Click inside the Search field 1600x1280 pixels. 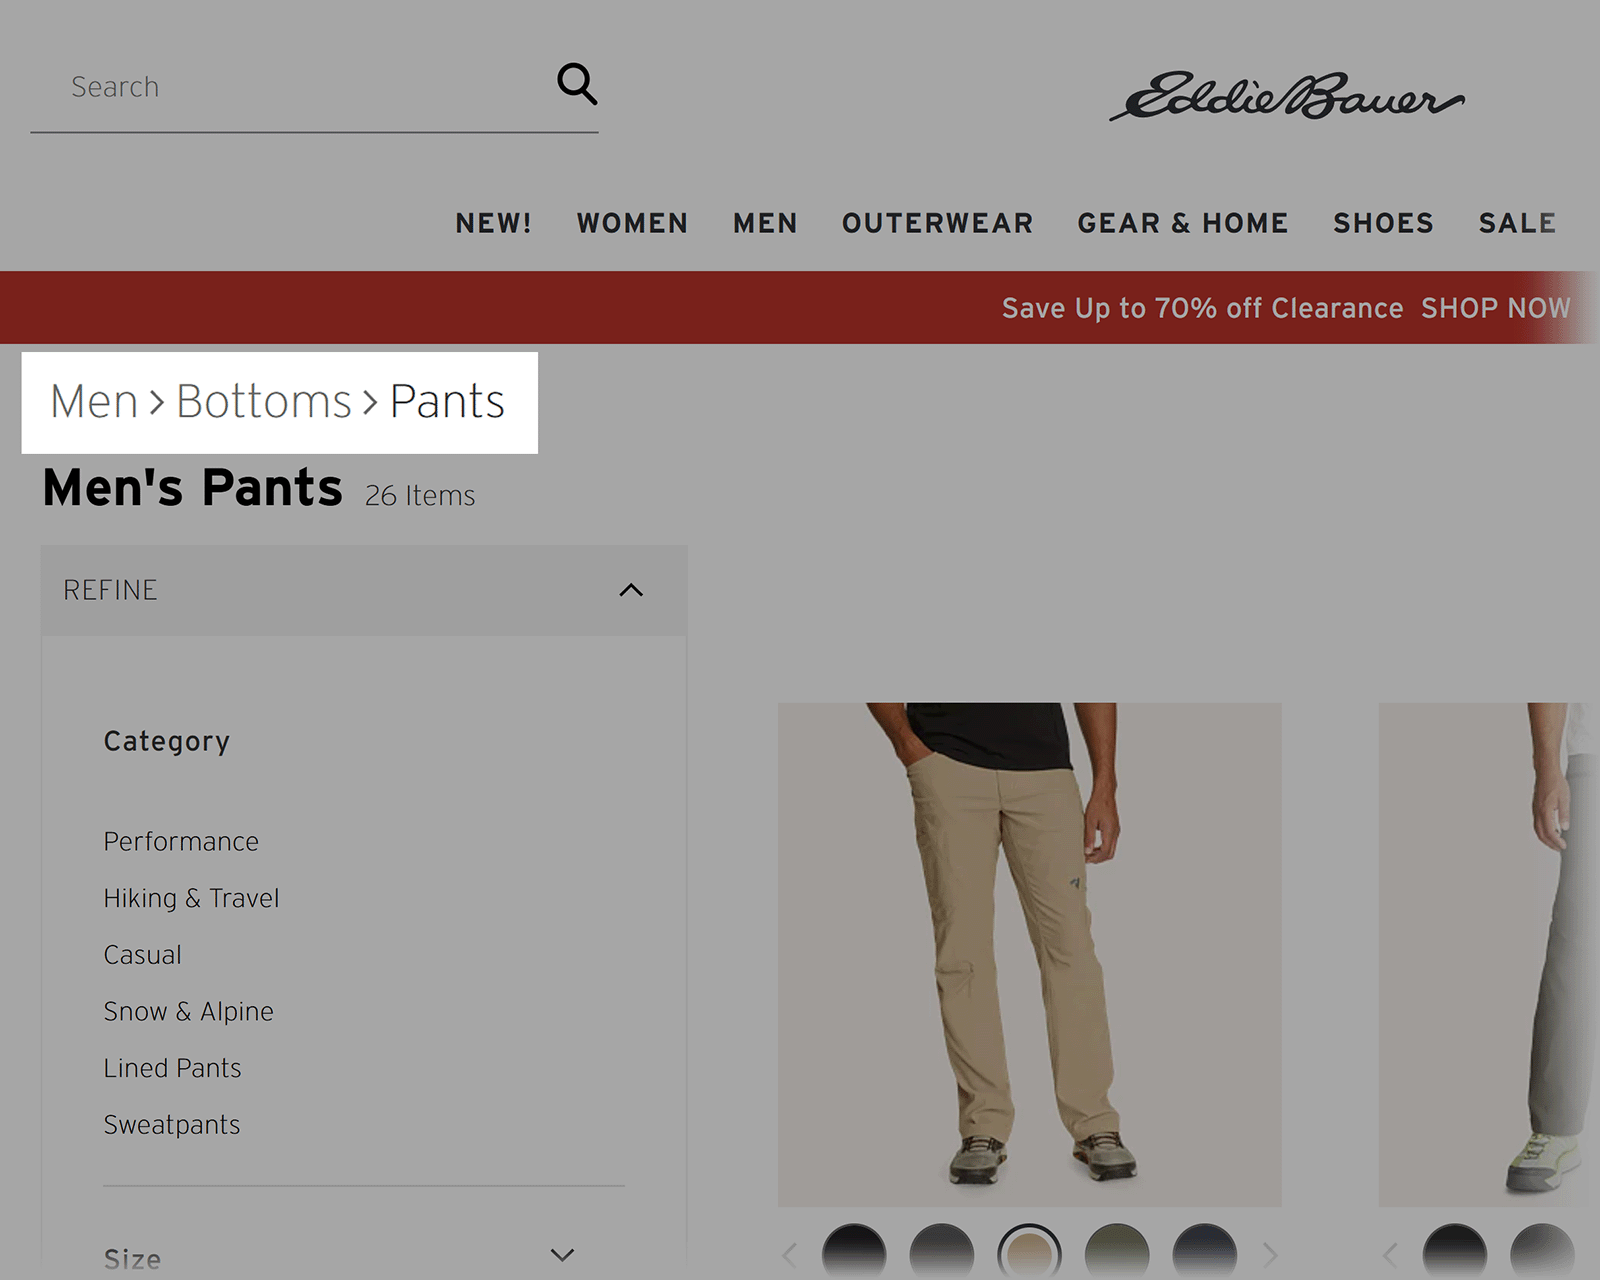pyautogui.click(x=250, y=87)
